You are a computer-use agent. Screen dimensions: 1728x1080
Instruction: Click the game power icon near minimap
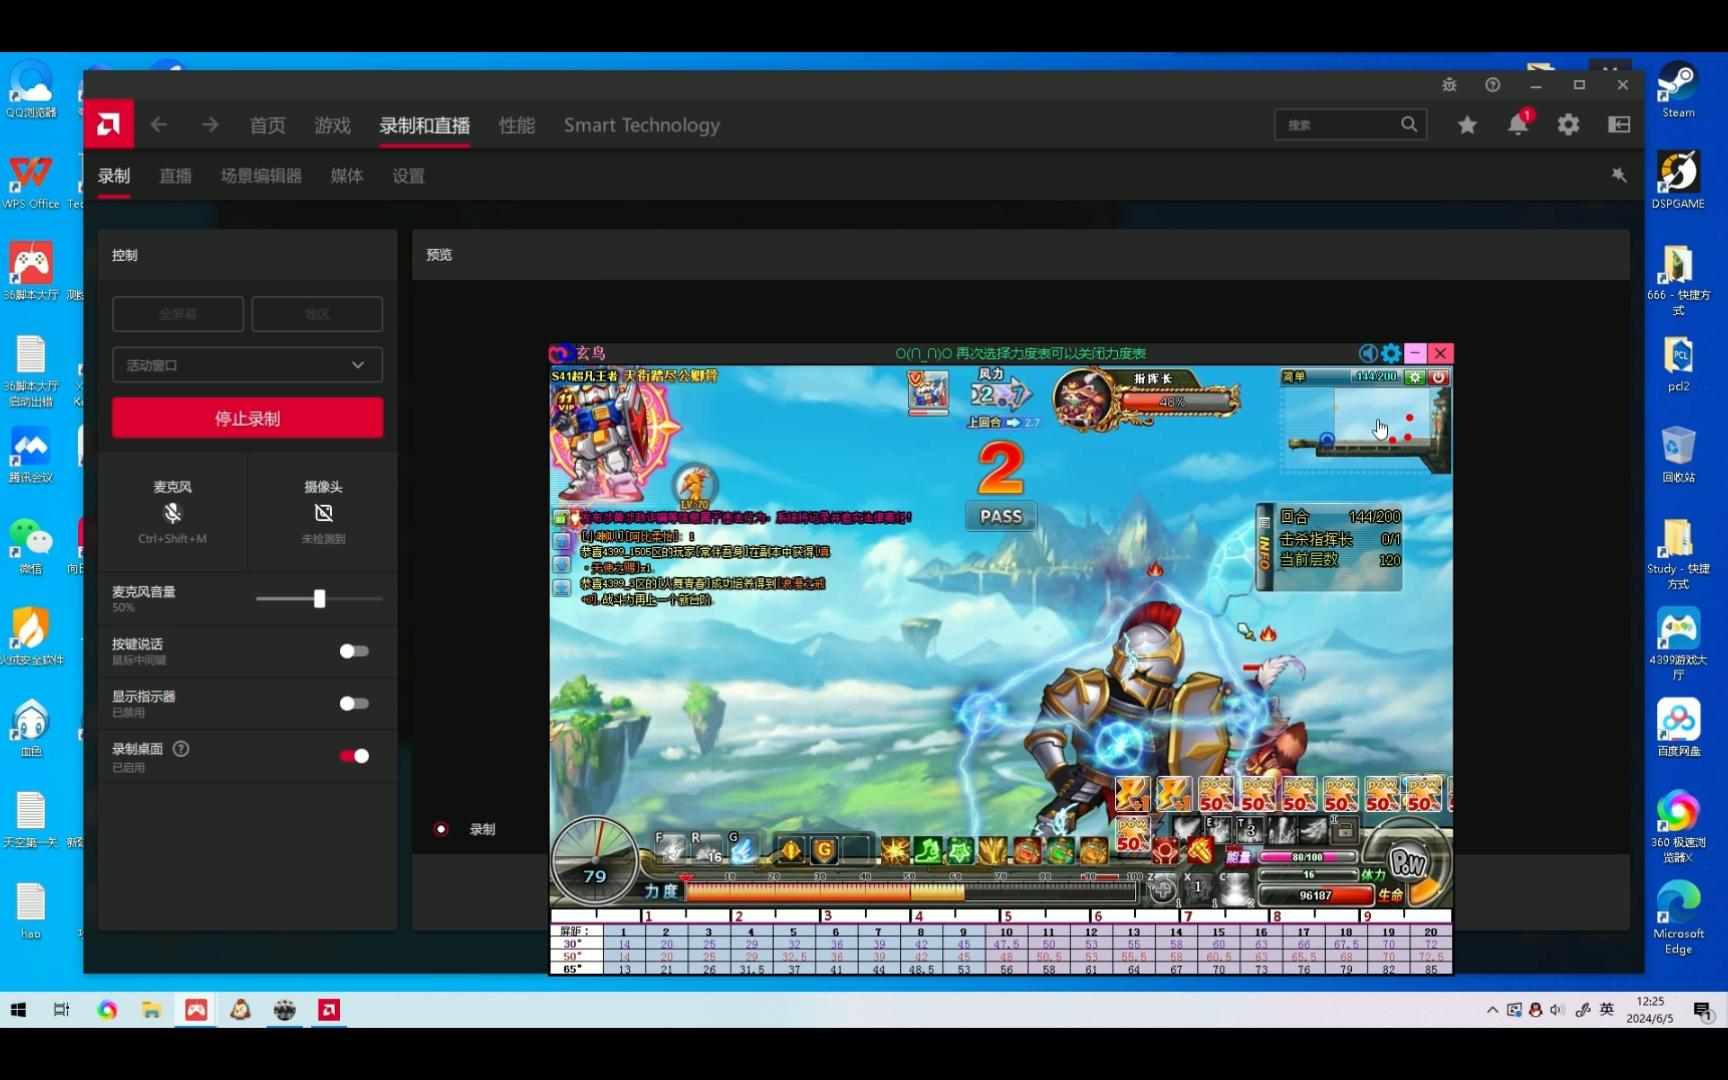[1438, 377]
